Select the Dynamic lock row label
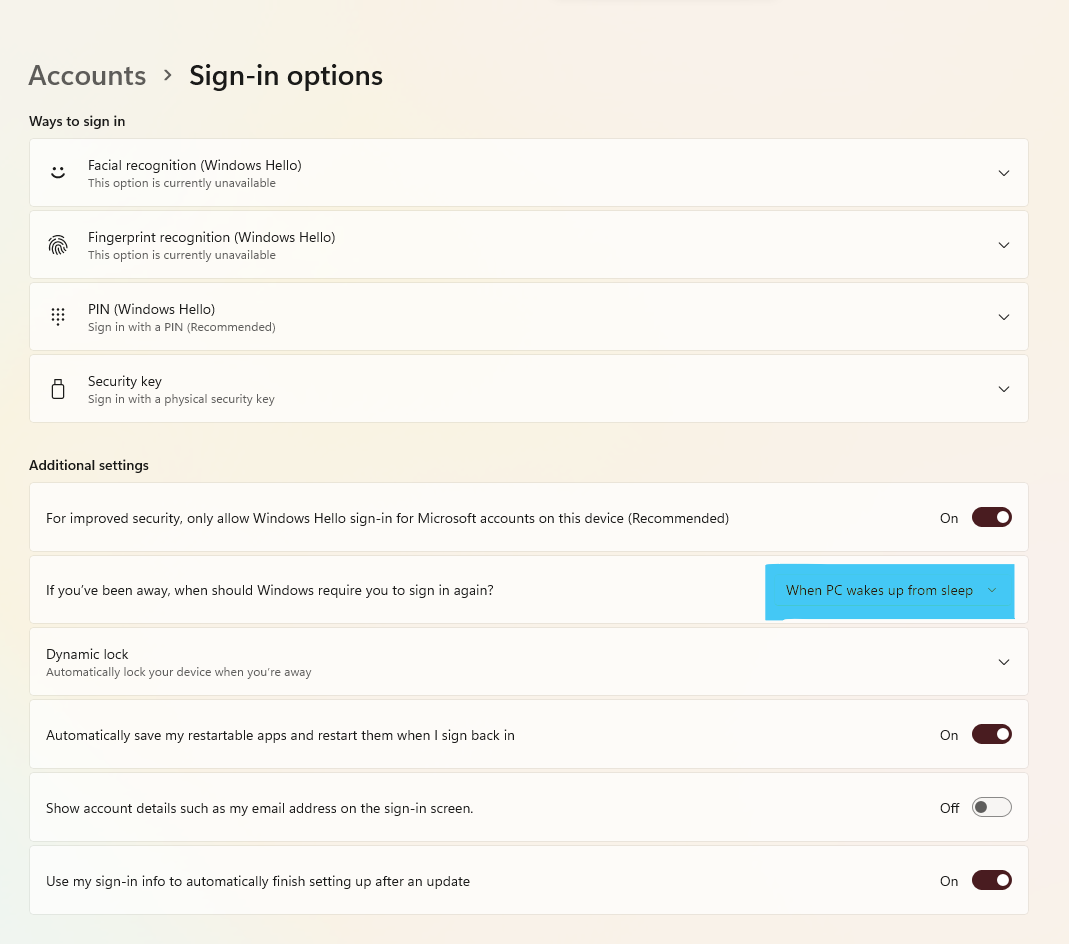 (x=87, y=654)
